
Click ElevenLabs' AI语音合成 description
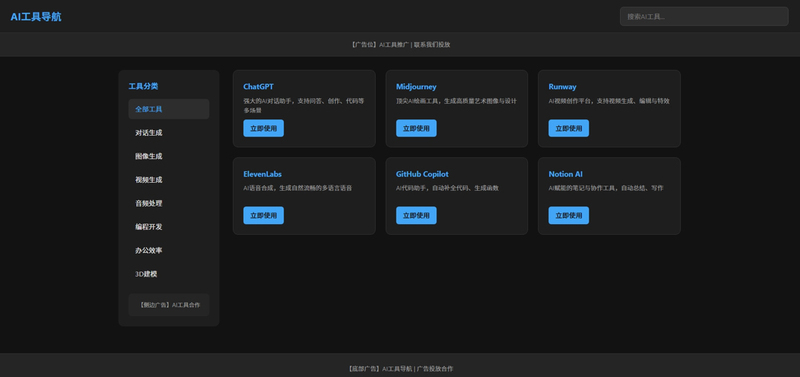click(297, 188)
